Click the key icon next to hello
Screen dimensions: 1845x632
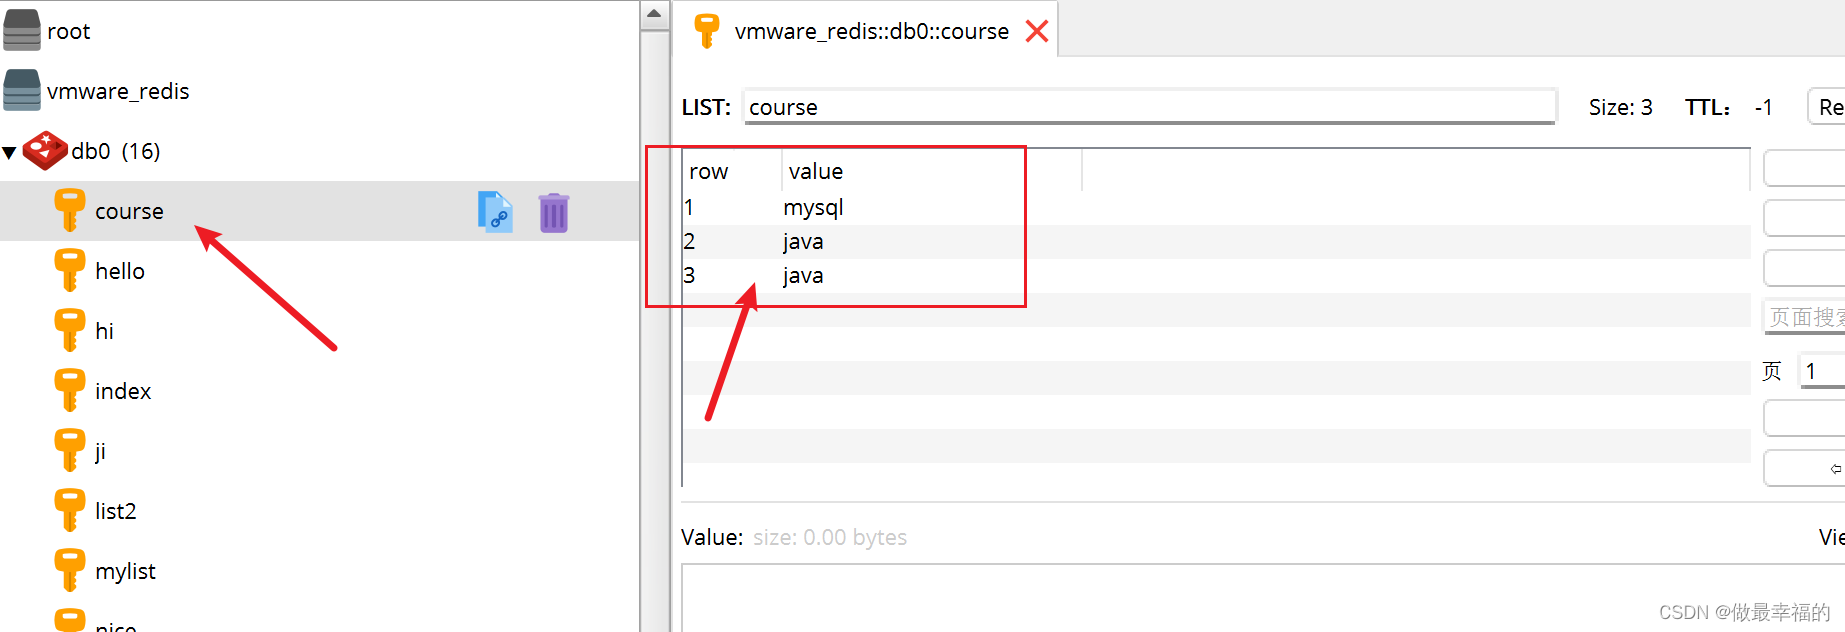point(69,271)
